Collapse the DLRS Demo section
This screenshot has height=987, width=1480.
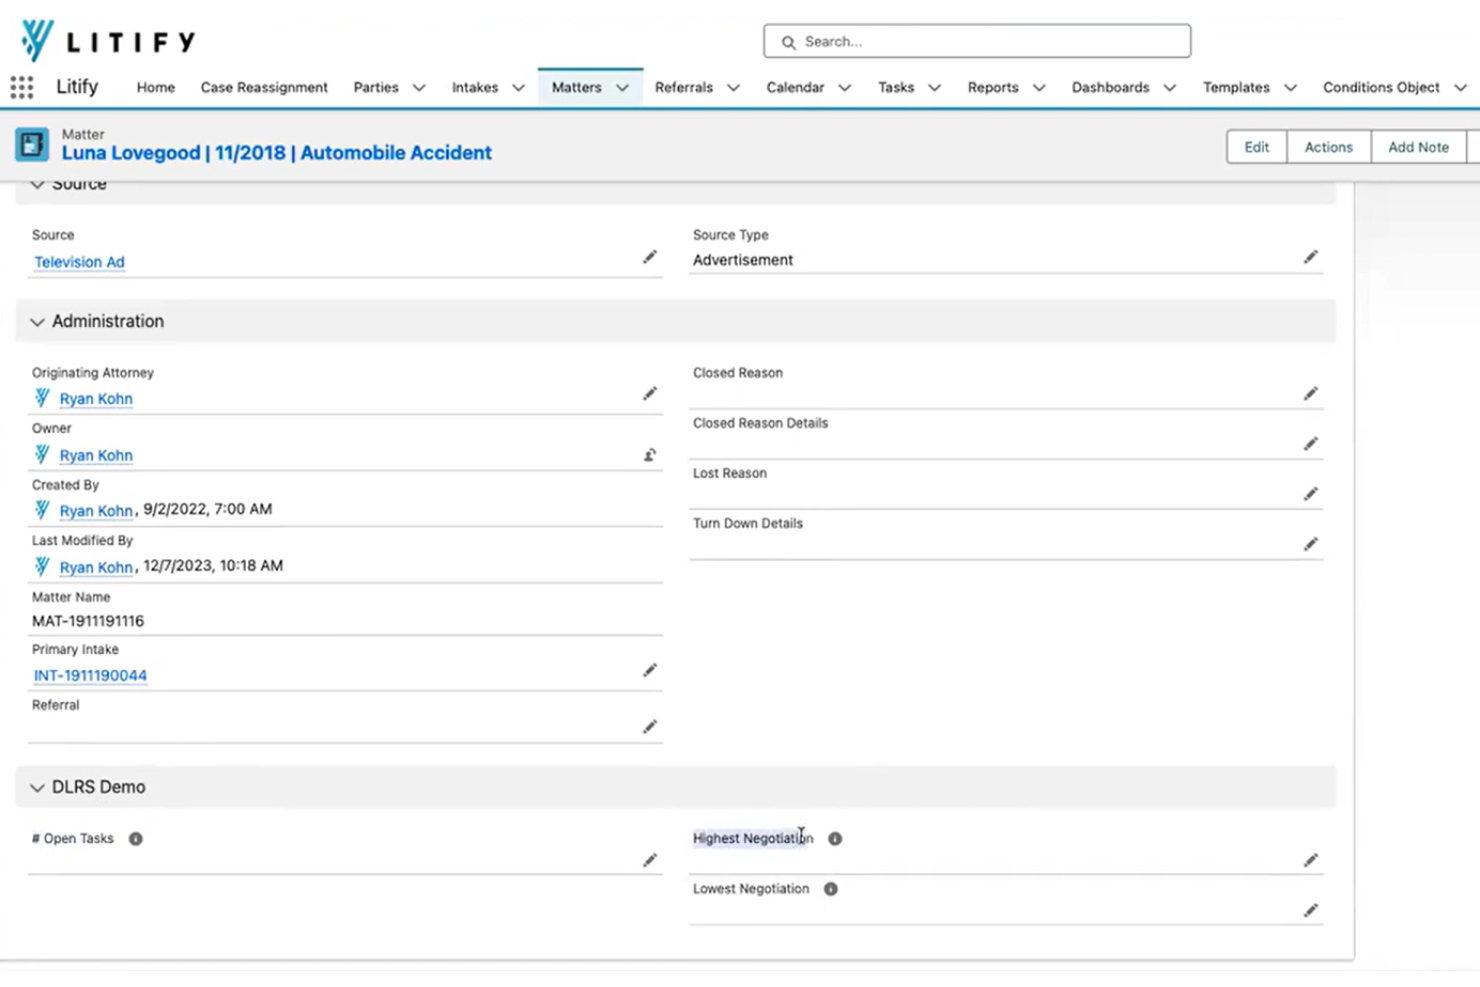tap(37, 788)
